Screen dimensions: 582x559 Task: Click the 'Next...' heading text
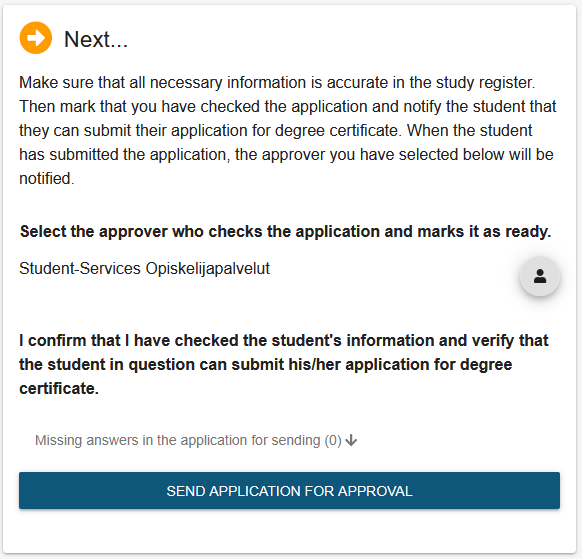96,39
